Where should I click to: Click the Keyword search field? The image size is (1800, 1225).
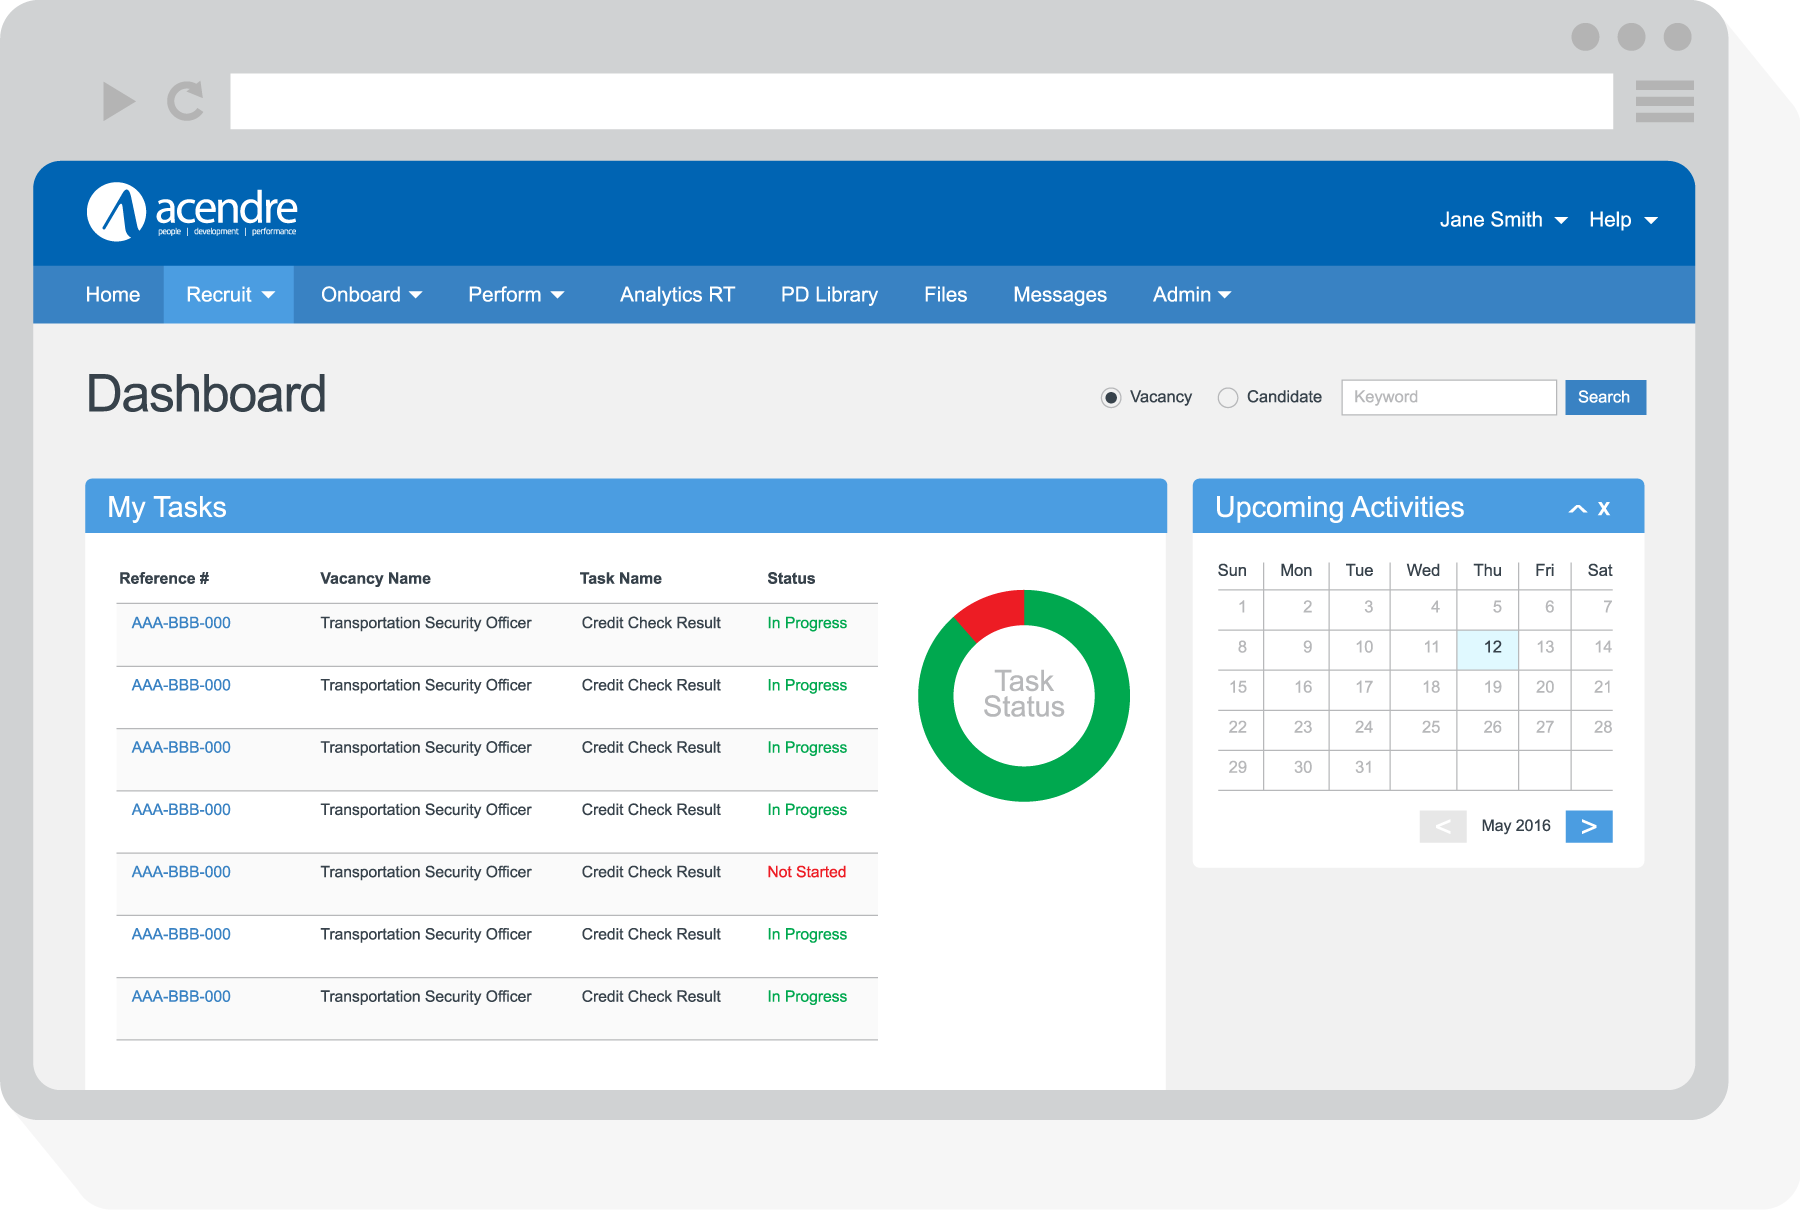click(x=1449, y=397)
